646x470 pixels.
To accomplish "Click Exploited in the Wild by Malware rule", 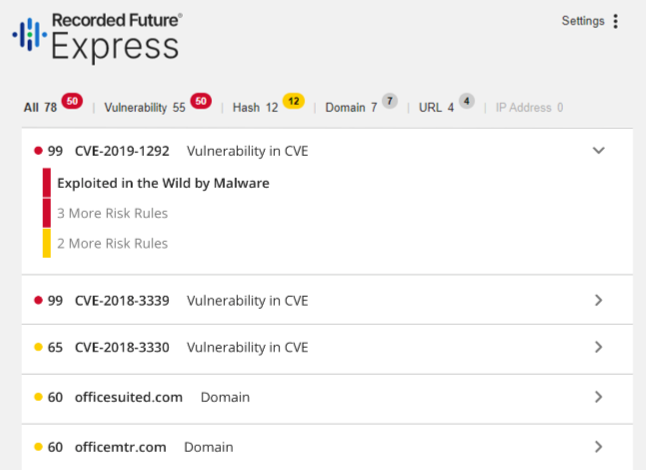I will click(163, 183).
